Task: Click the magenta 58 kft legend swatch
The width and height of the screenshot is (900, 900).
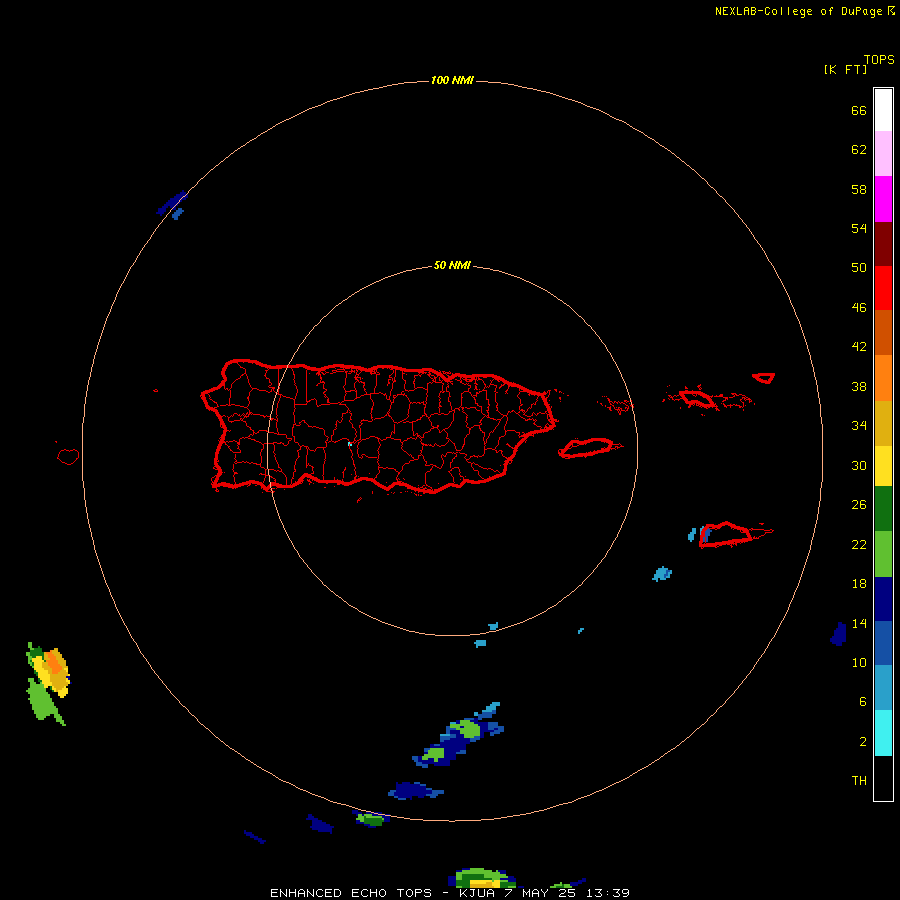Action: pos(883,199)
